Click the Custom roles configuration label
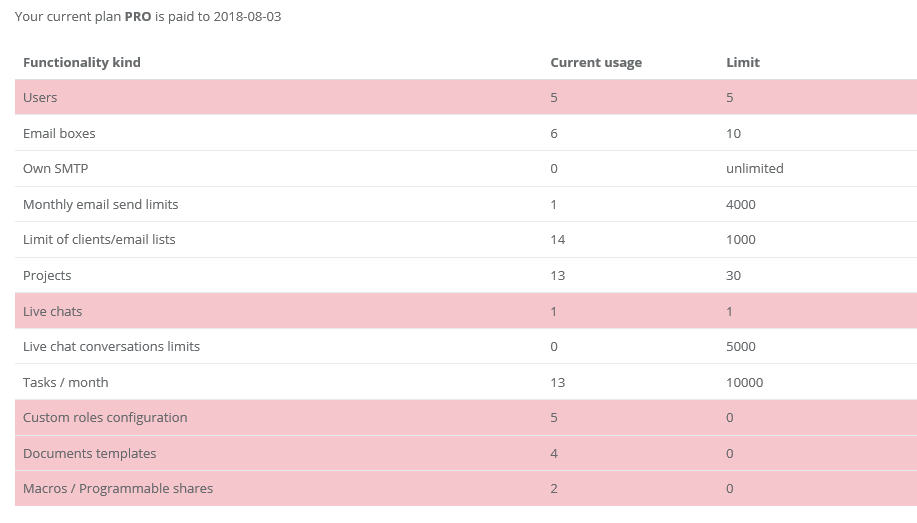 tap(105, 418)
